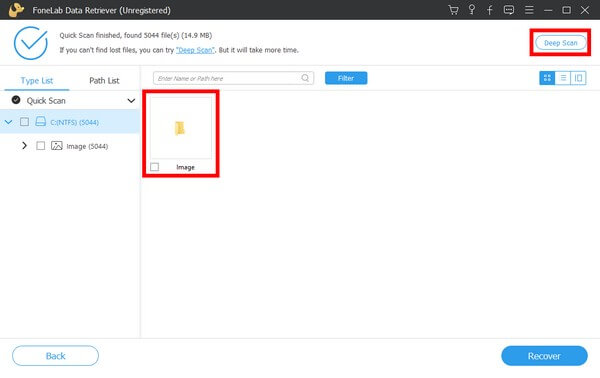The width and height of the screenshot is (600, 378).
Task: Click the register key icon
Action: 472,10
